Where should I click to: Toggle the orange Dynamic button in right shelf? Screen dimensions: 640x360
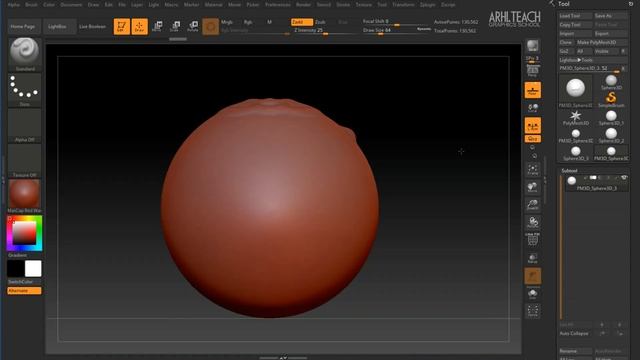(x=533, y=276)
